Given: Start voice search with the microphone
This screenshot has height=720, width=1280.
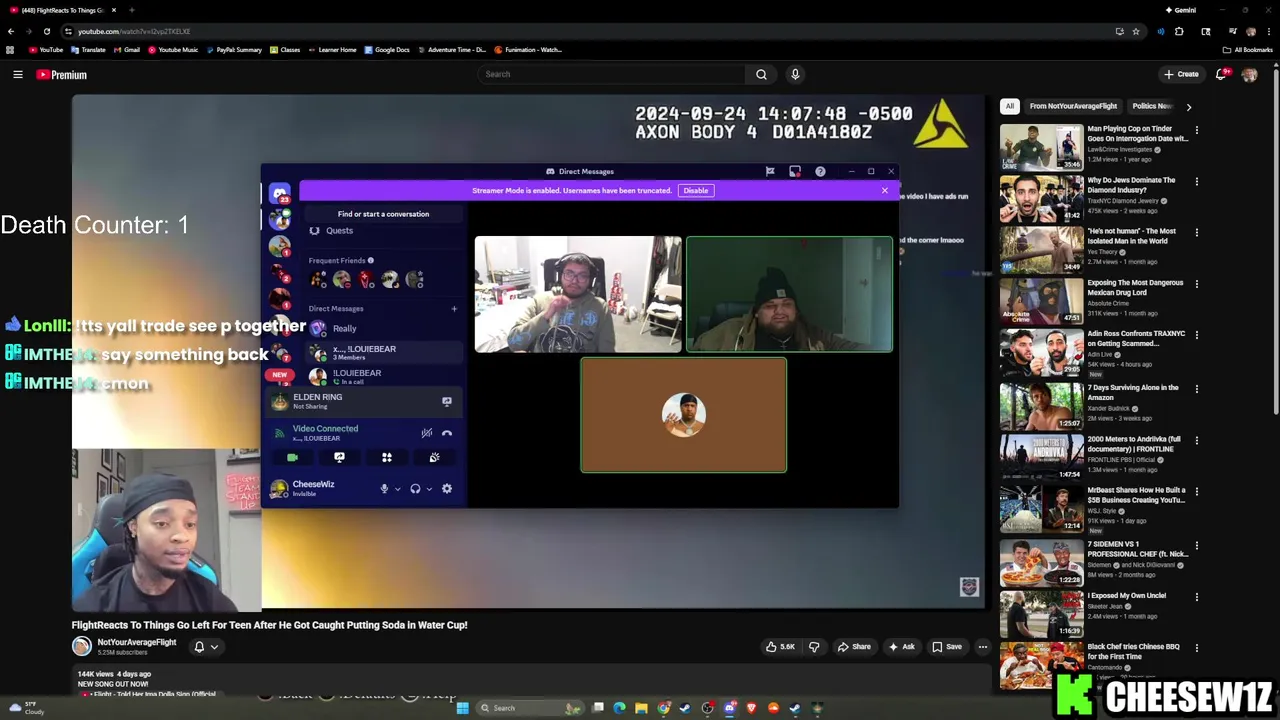Looking at the screenshot, I should click(x=795, y=74).
